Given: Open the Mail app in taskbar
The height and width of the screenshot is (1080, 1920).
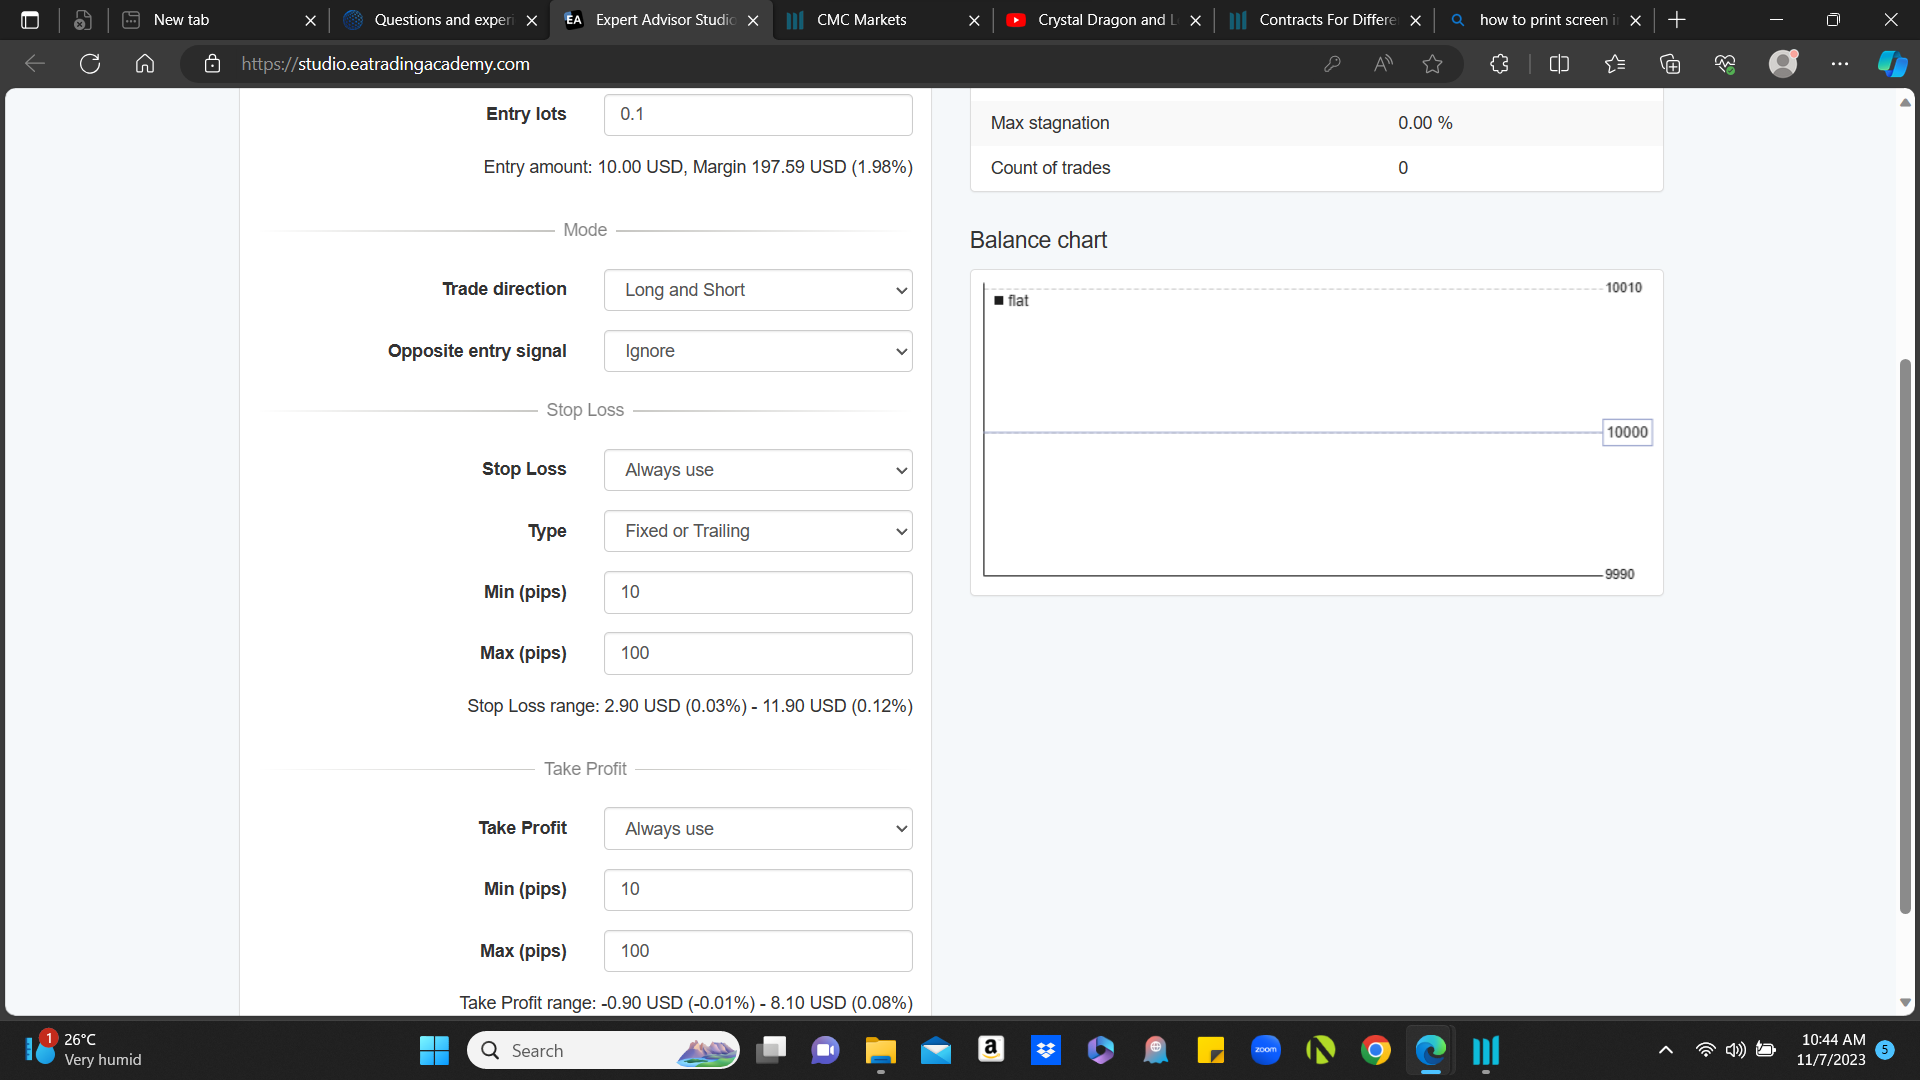Looking at the screenshot, I should [x=936, y=1050].
